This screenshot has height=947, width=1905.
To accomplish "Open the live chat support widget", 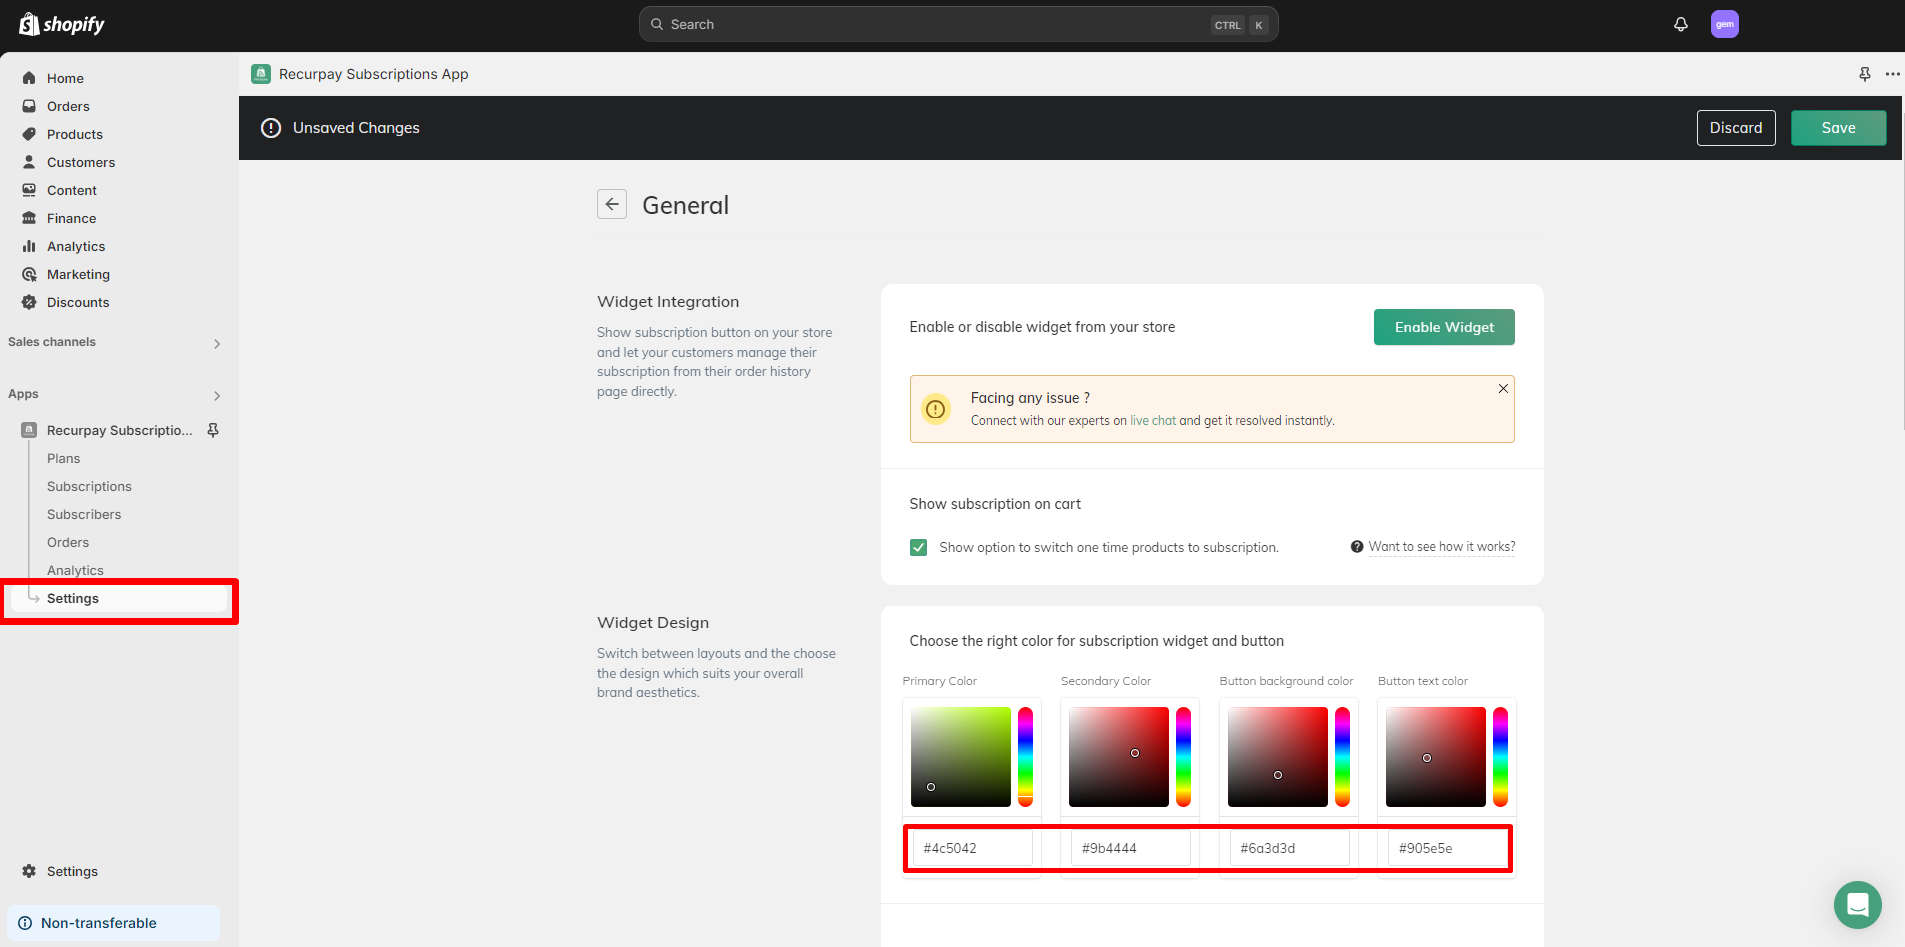I will click(1857, 905).
